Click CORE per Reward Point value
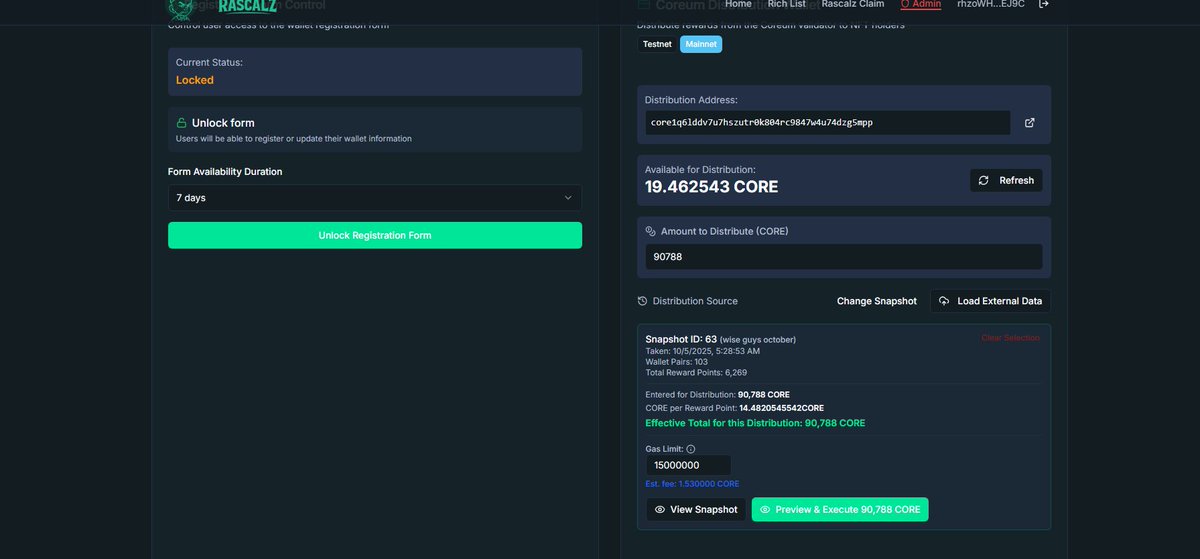 782,408
